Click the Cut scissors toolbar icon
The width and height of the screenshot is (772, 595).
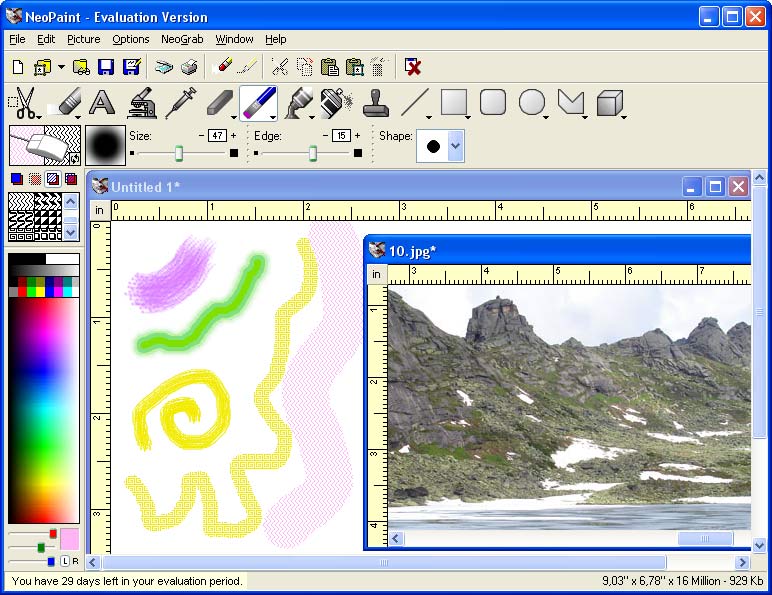tap(280, 66)
